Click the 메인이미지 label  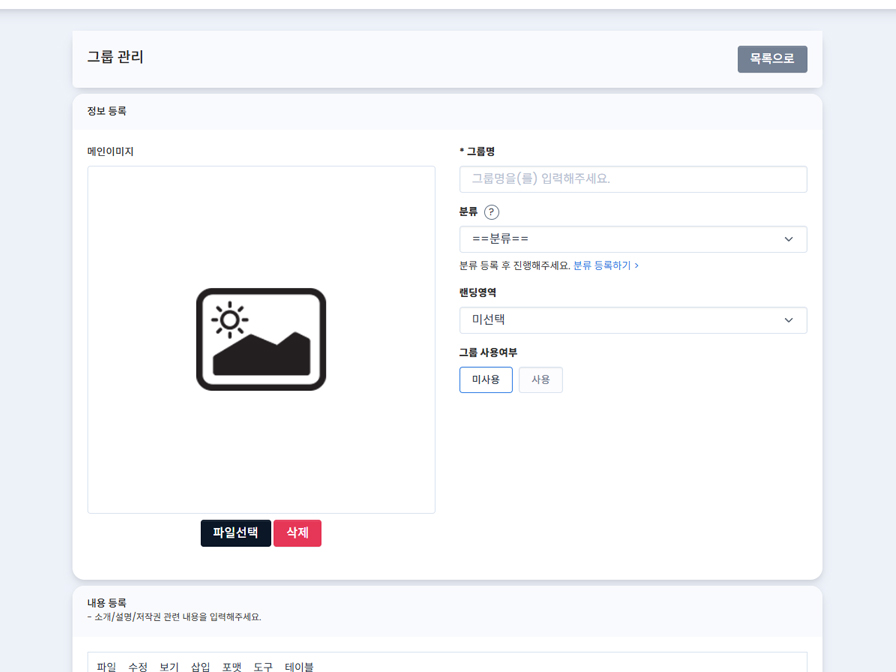pyautogui.click(x=110, y=151)
